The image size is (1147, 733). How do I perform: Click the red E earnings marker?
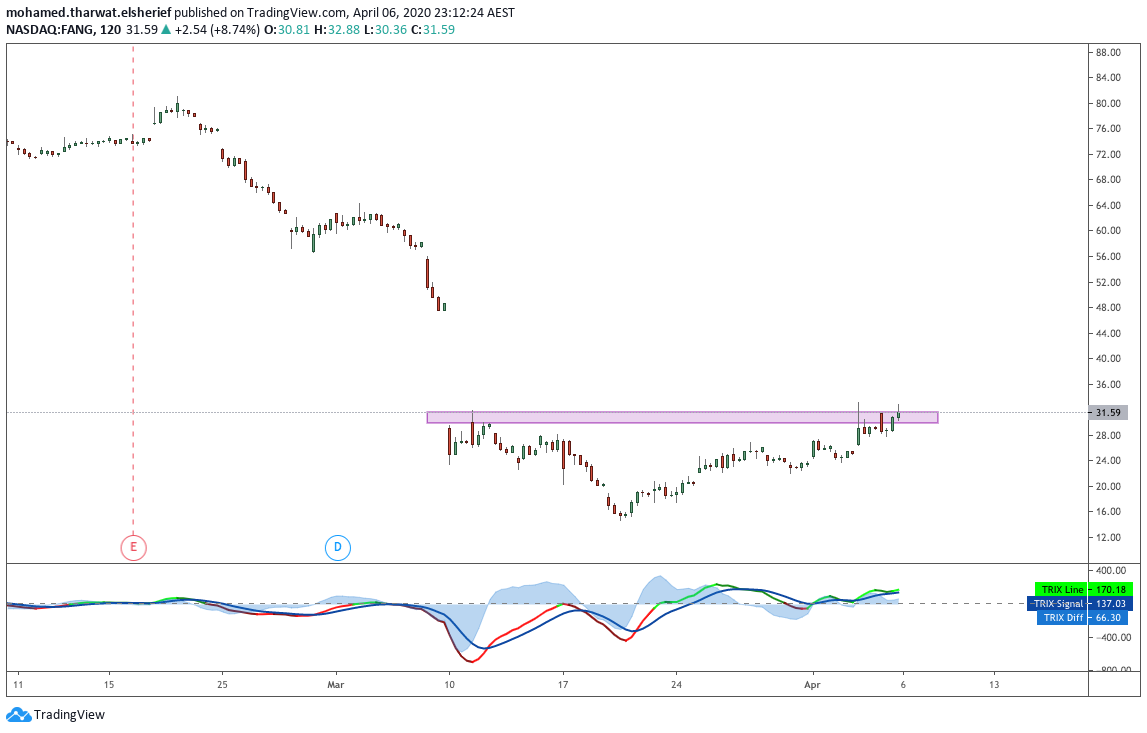coord(134,546)
